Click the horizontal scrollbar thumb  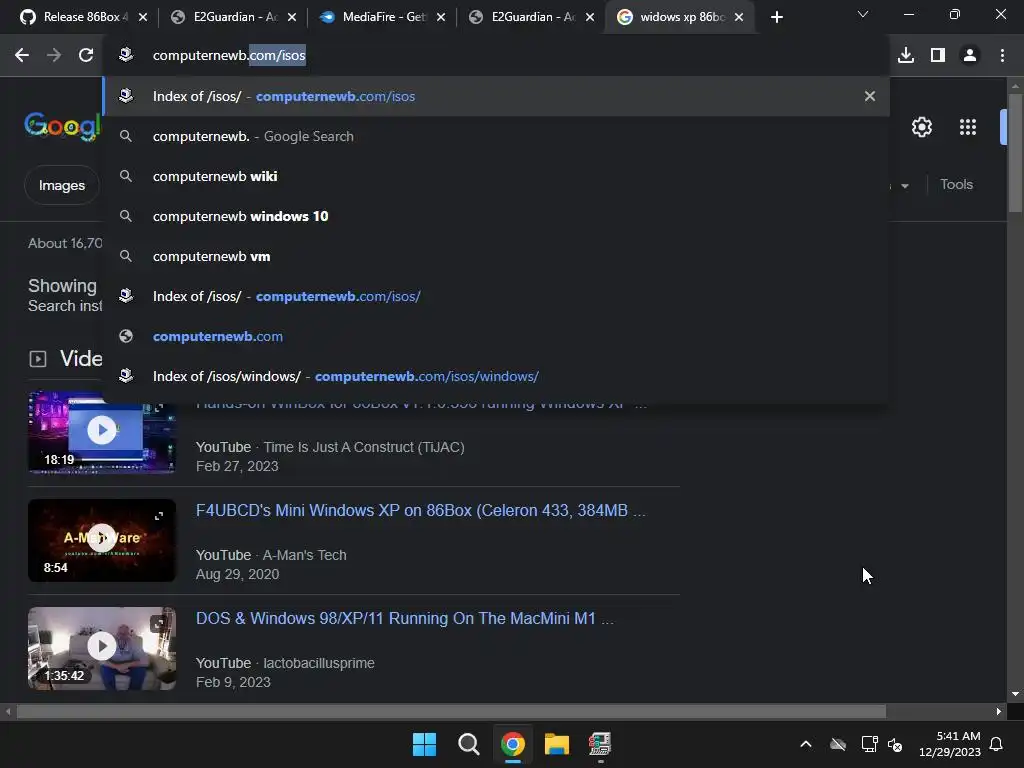(x=451, y=711)
